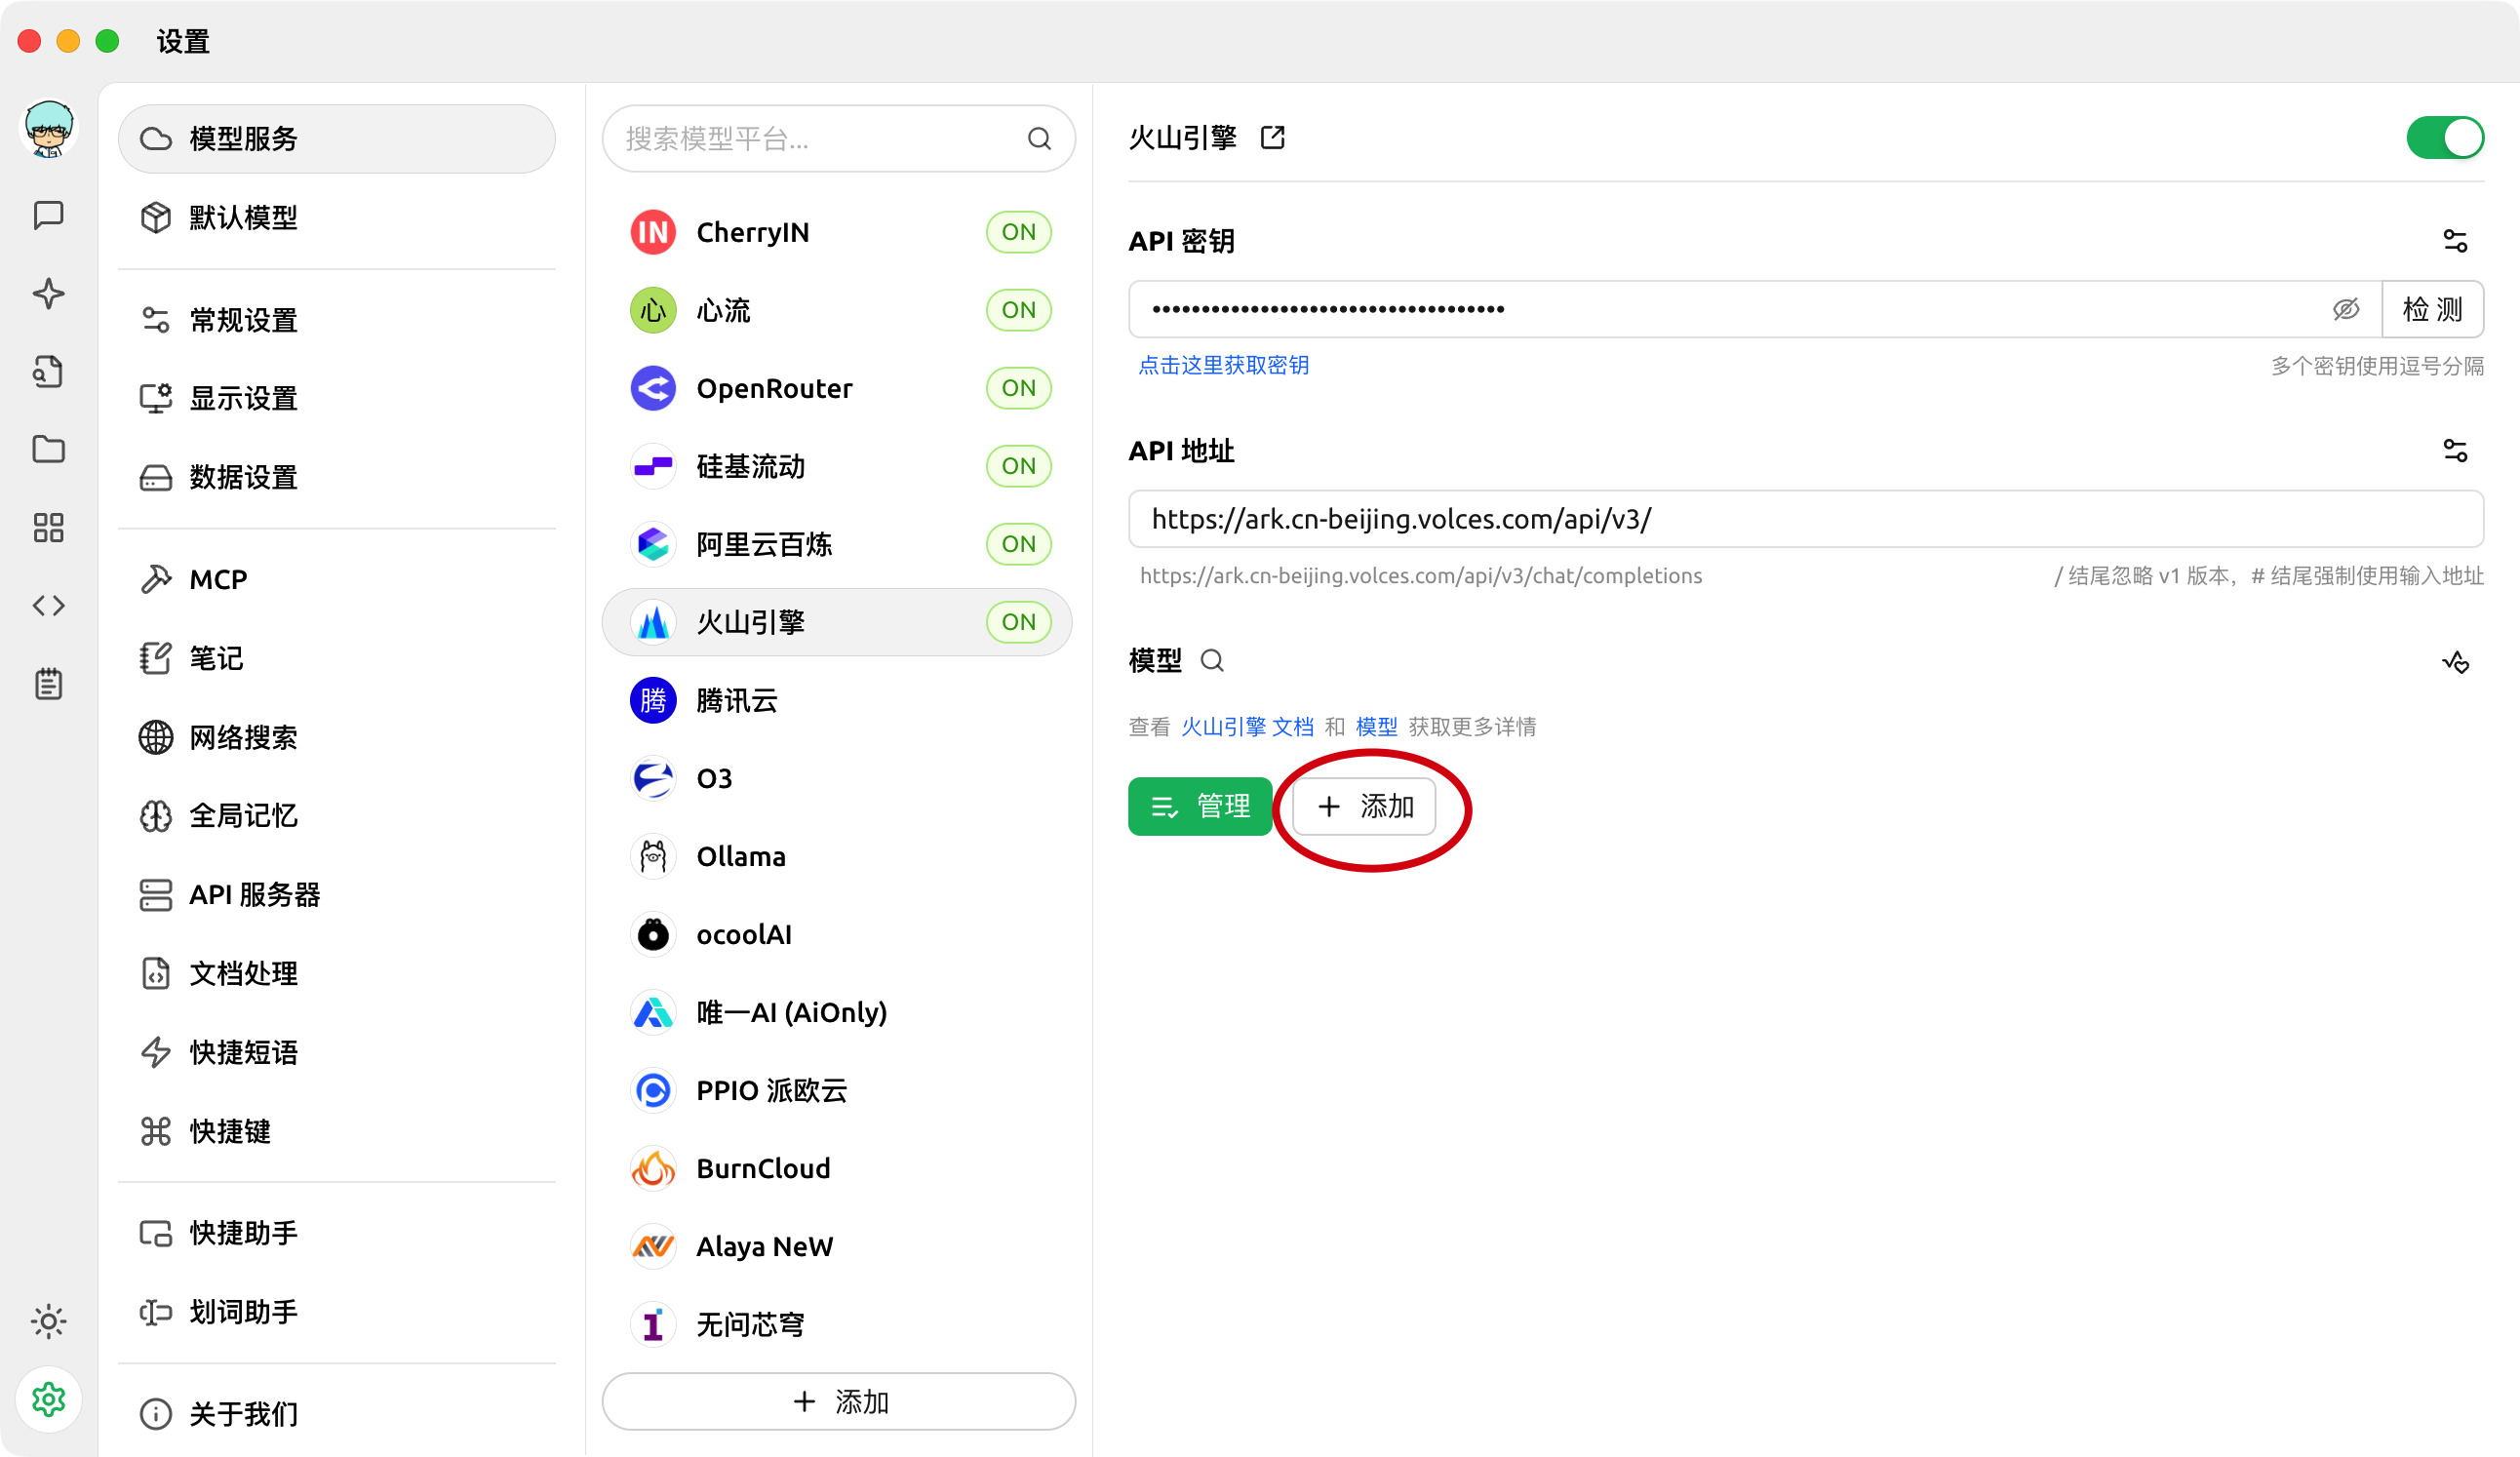Open API 密钥 settings slider icon
Viewport: 2520px width, 1457px height.
2455,241
